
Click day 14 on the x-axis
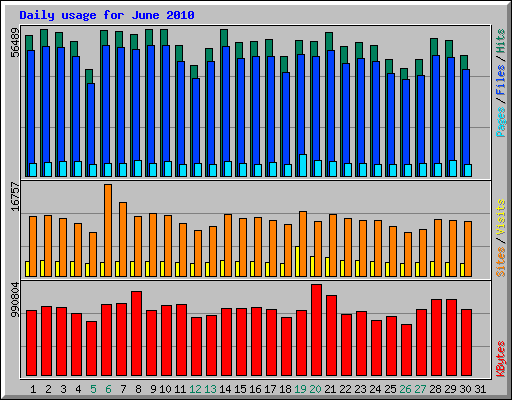click(225, 389)
